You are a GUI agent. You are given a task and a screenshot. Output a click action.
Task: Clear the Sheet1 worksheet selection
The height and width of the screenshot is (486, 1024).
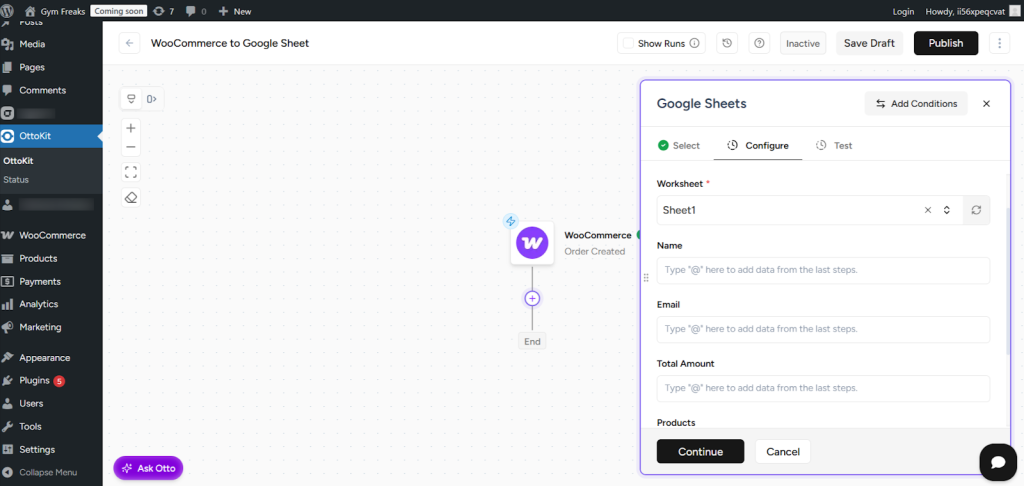pyautogui.click(x=927, y=210)
